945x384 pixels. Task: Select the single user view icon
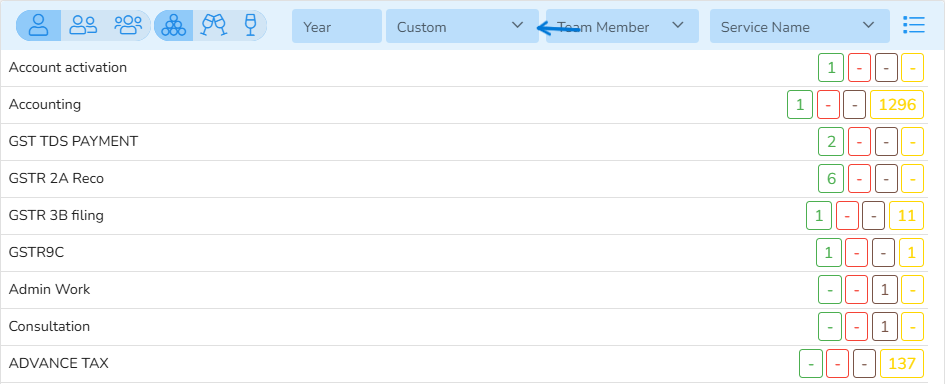click(39, 25)
